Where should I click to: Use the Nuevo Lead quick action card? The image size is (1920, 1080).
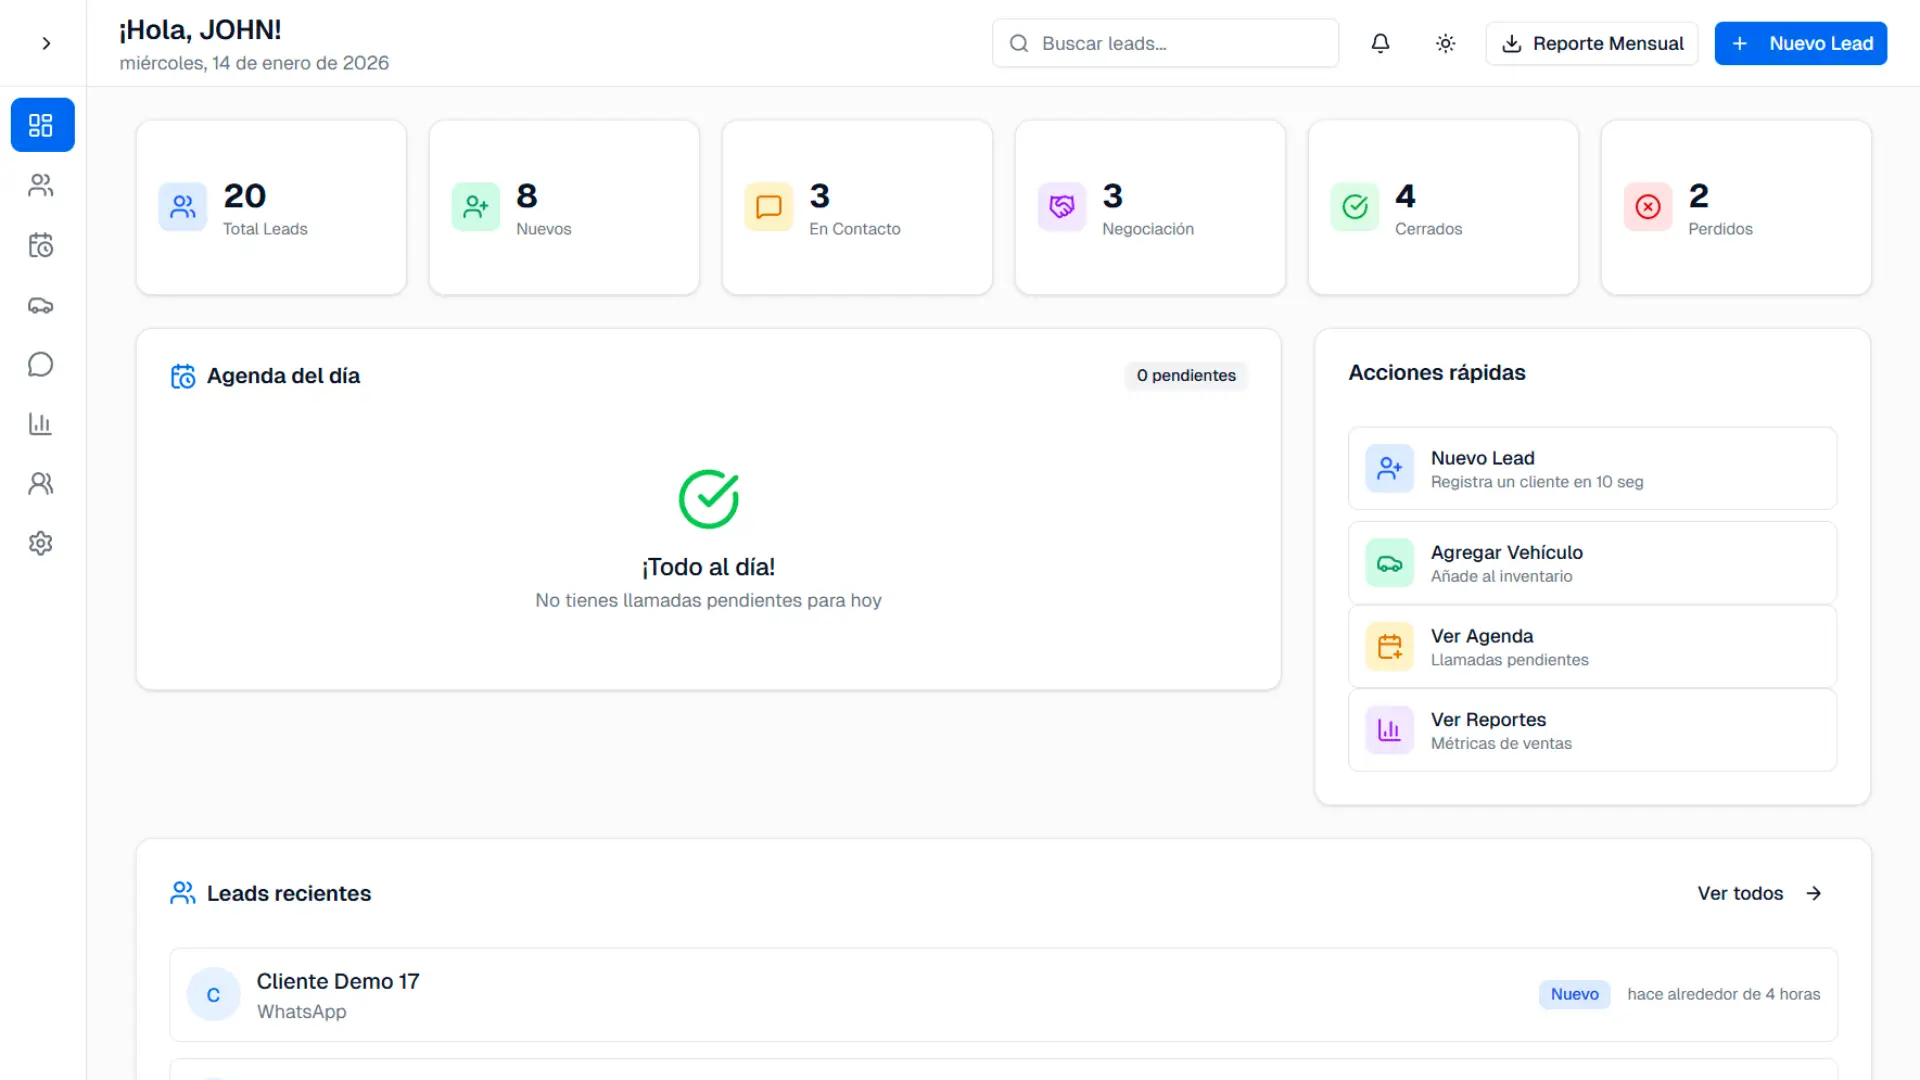1591,468
